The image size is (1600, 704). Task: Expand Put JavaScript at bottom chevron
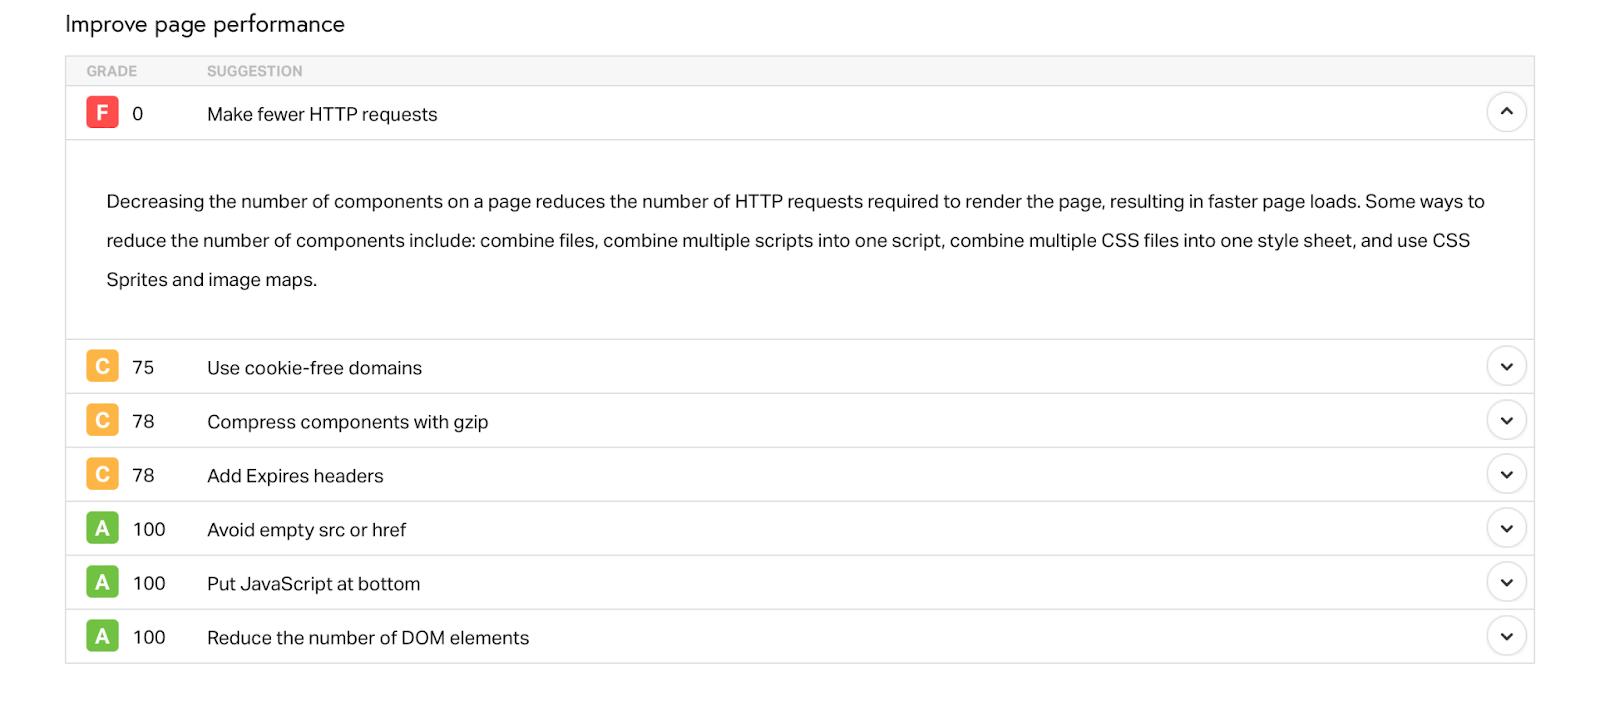[1506, 582]
